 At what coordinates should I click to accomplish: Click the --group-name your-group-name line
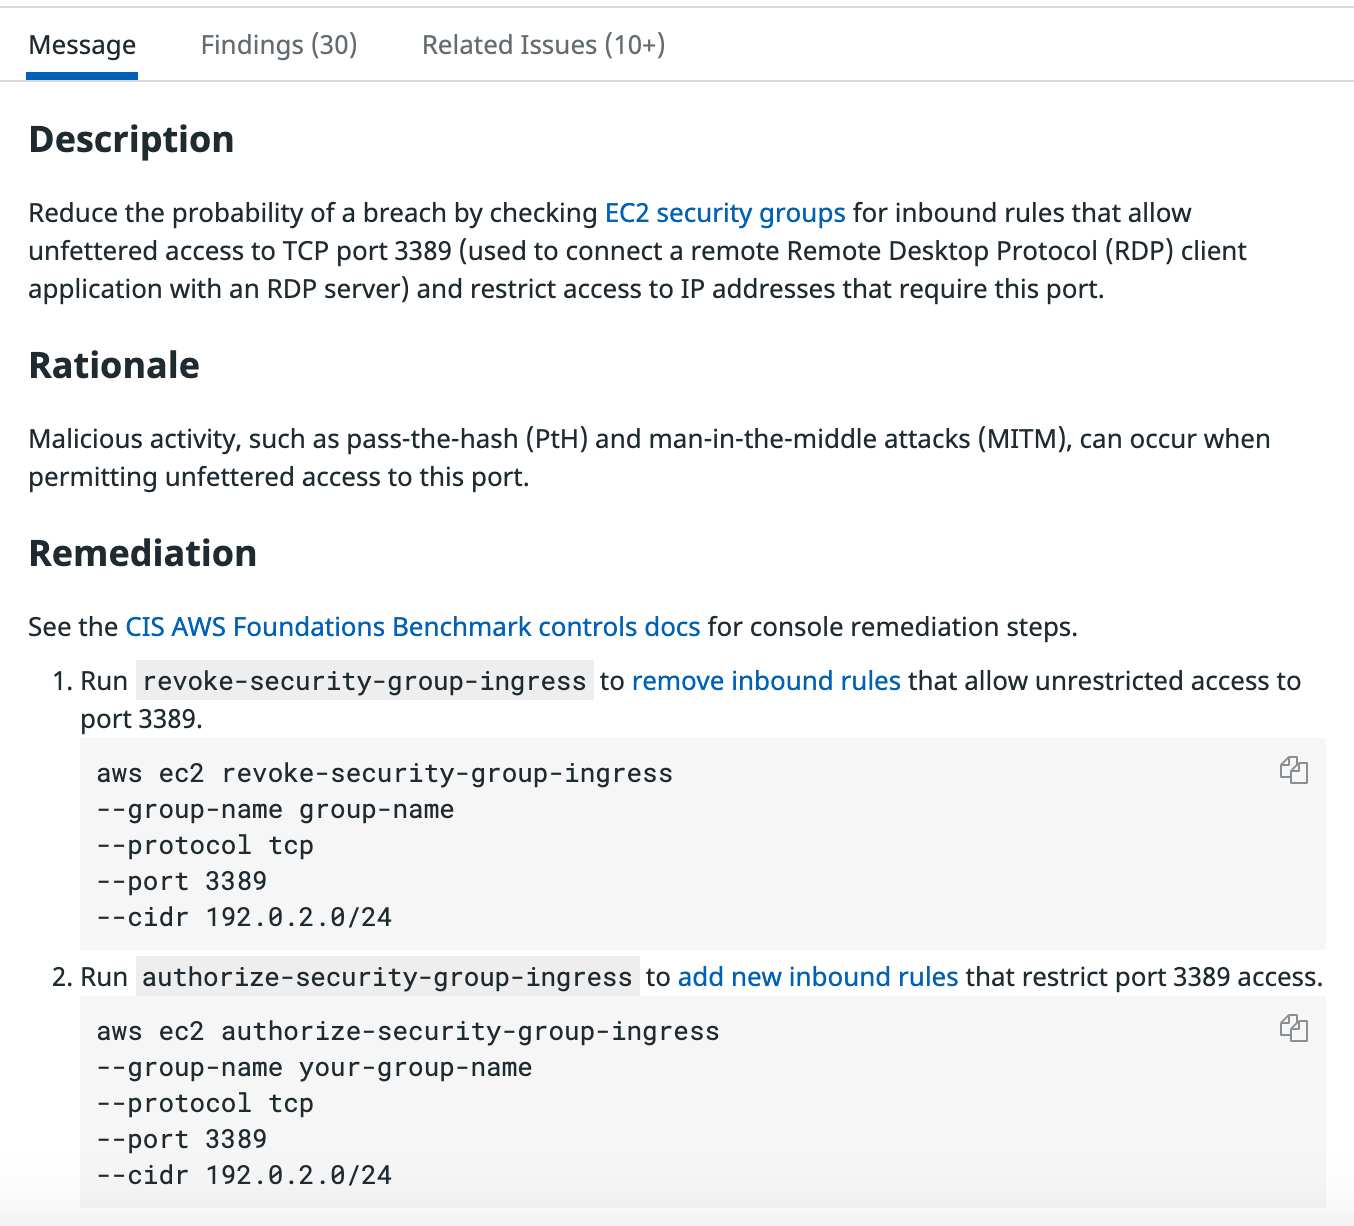pyautogui.click(x=314, y=1067)
